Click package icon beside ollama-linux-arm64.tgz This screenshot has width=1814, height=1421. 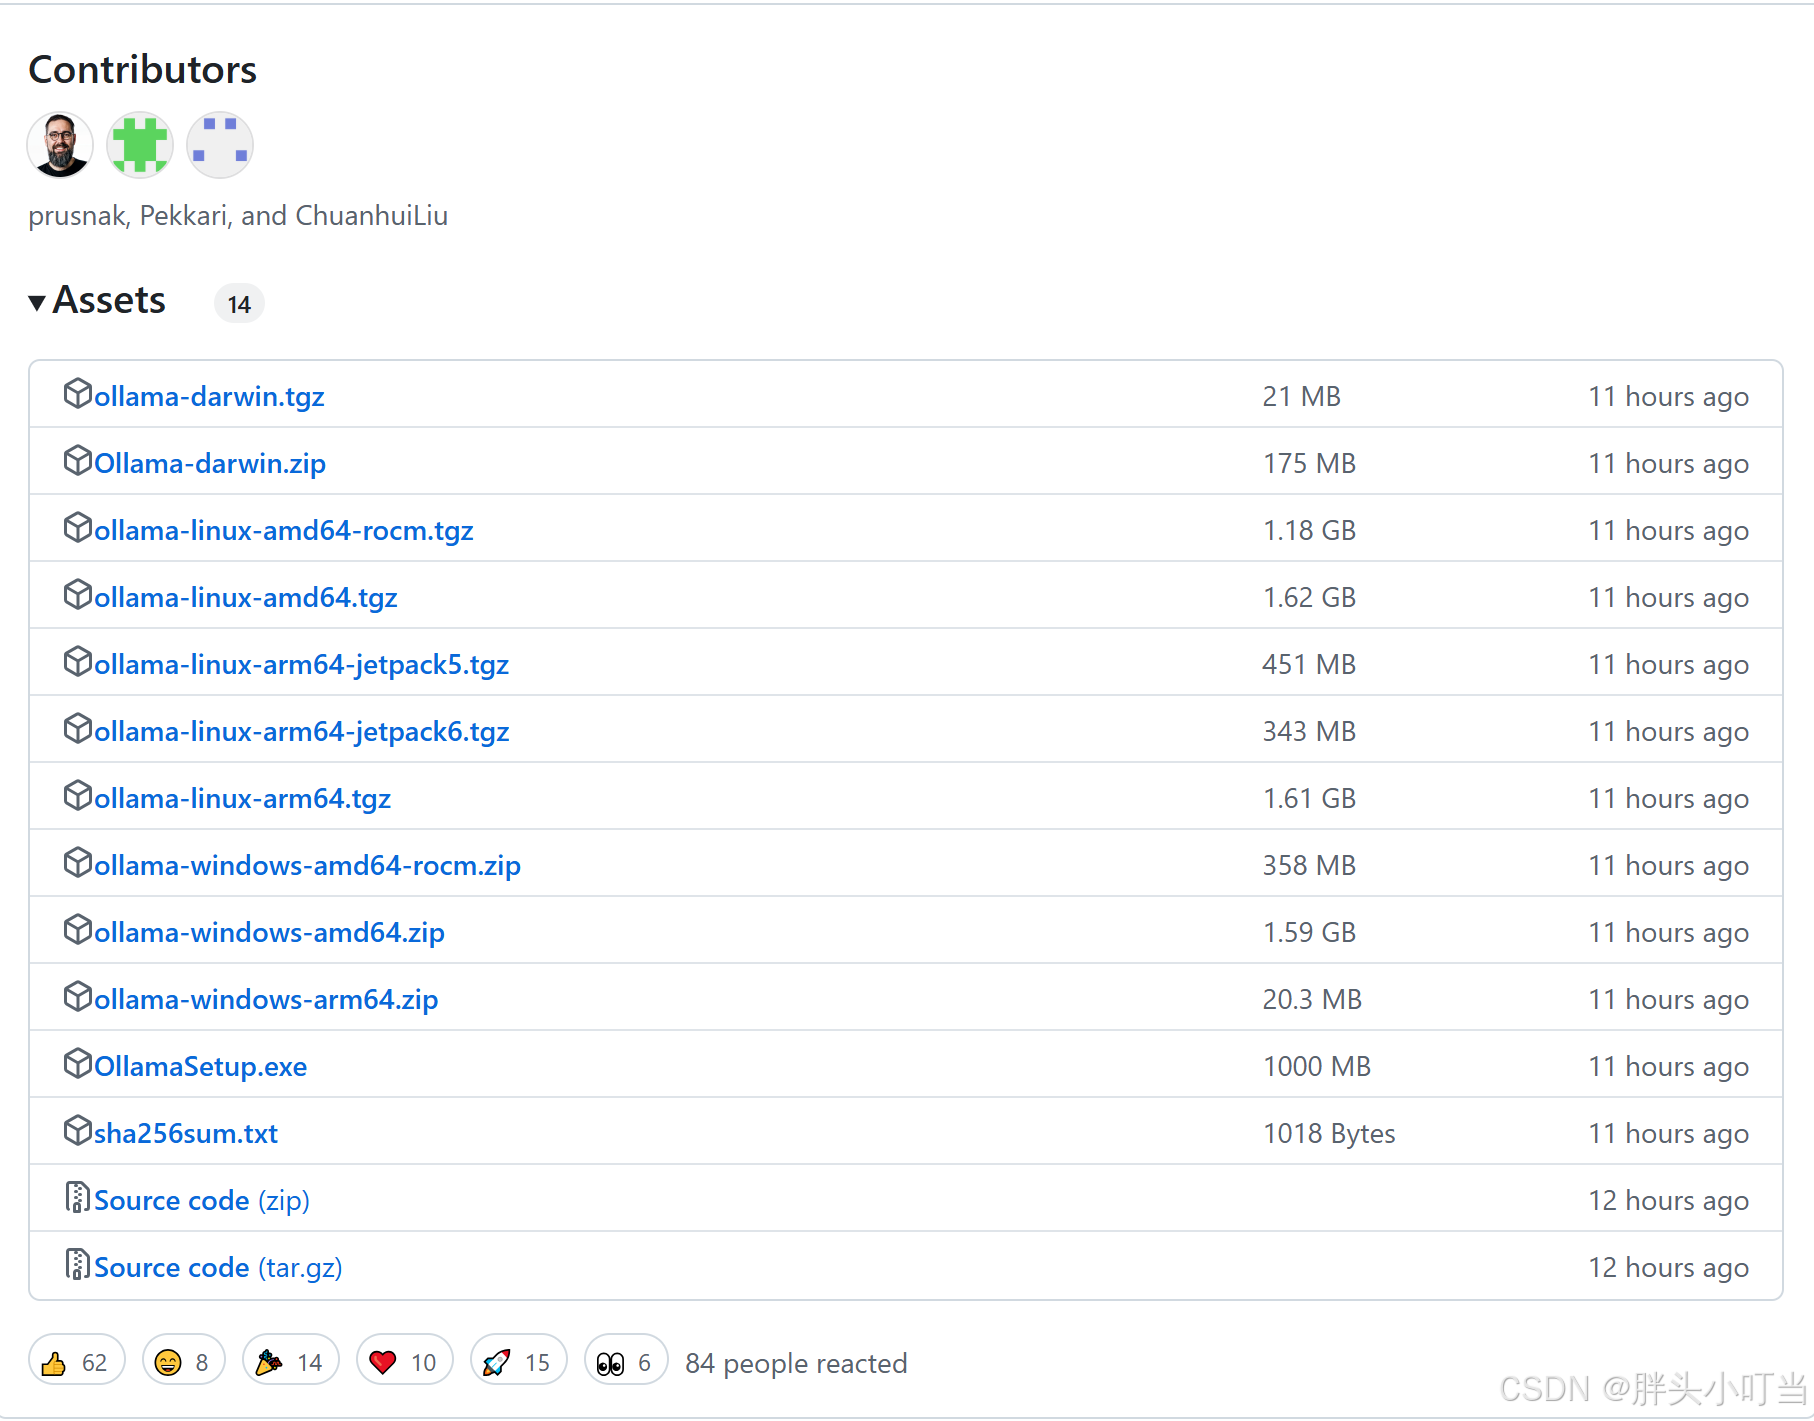click(x=78, y=796)
